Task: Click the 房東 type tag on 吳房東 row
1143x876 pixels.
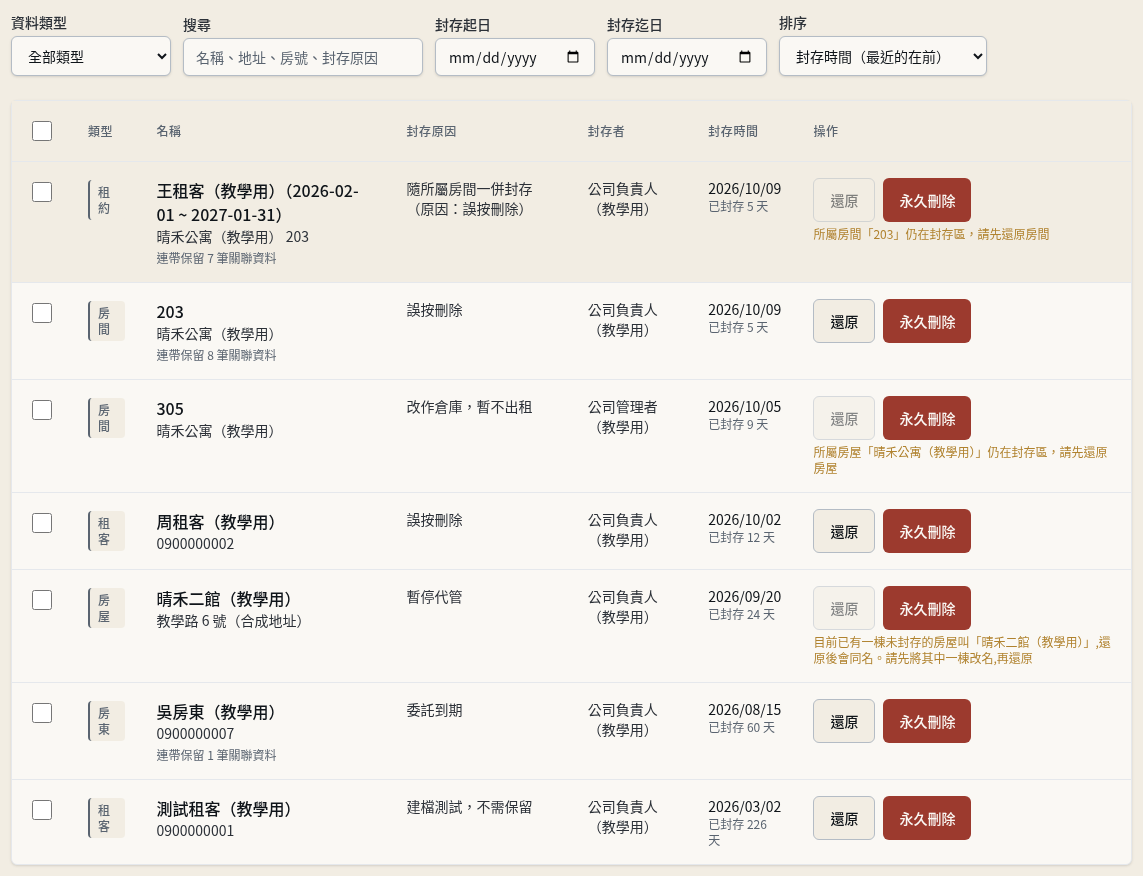Action: point(106,721)
